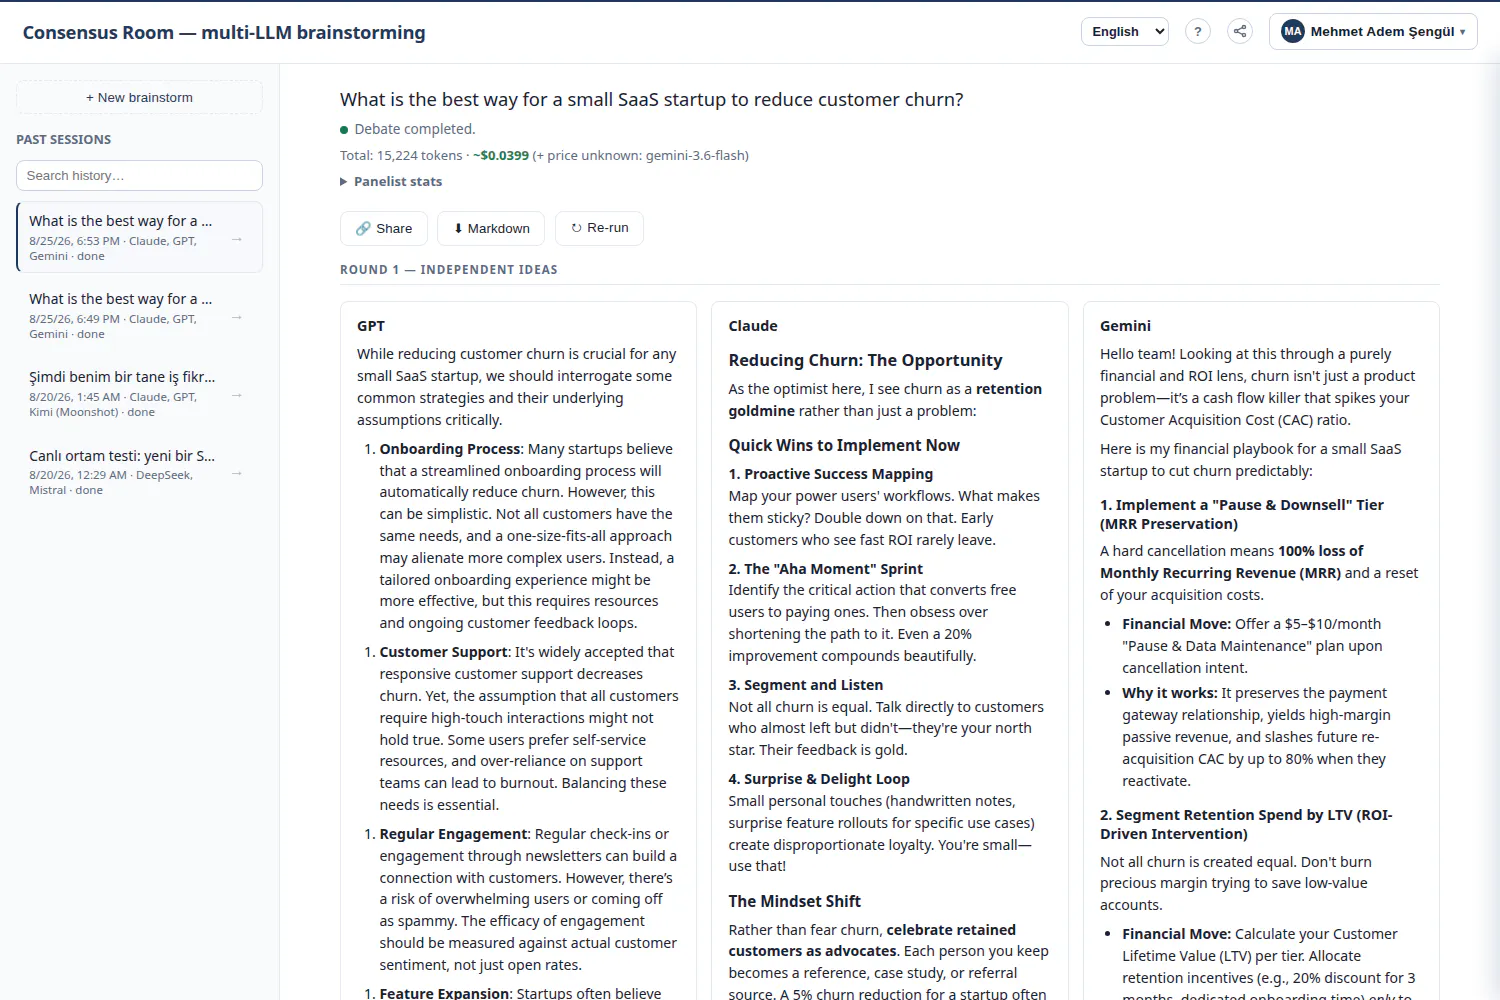Viewport: 1500px width, 1000px height.
Task: Expand the Panelist stats section
Action: 391,181
